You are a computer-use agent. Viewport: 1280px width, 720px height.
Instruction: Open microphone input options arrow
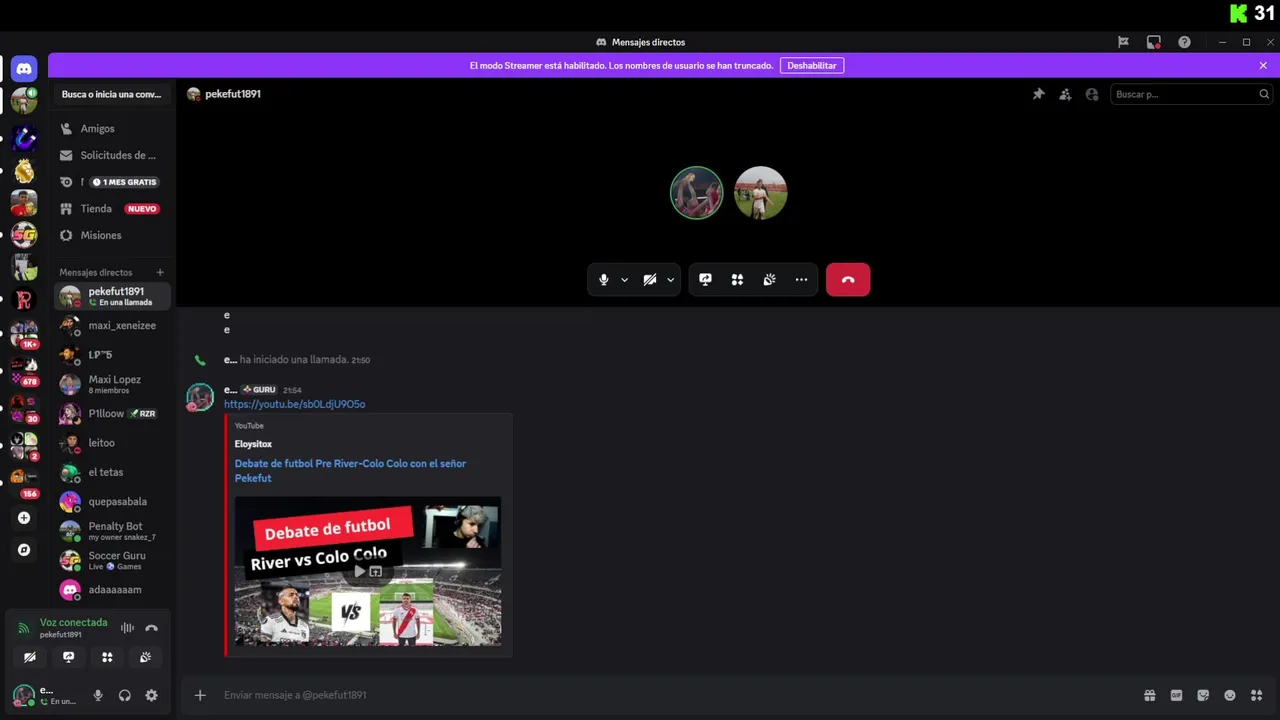tap(624, 280)
